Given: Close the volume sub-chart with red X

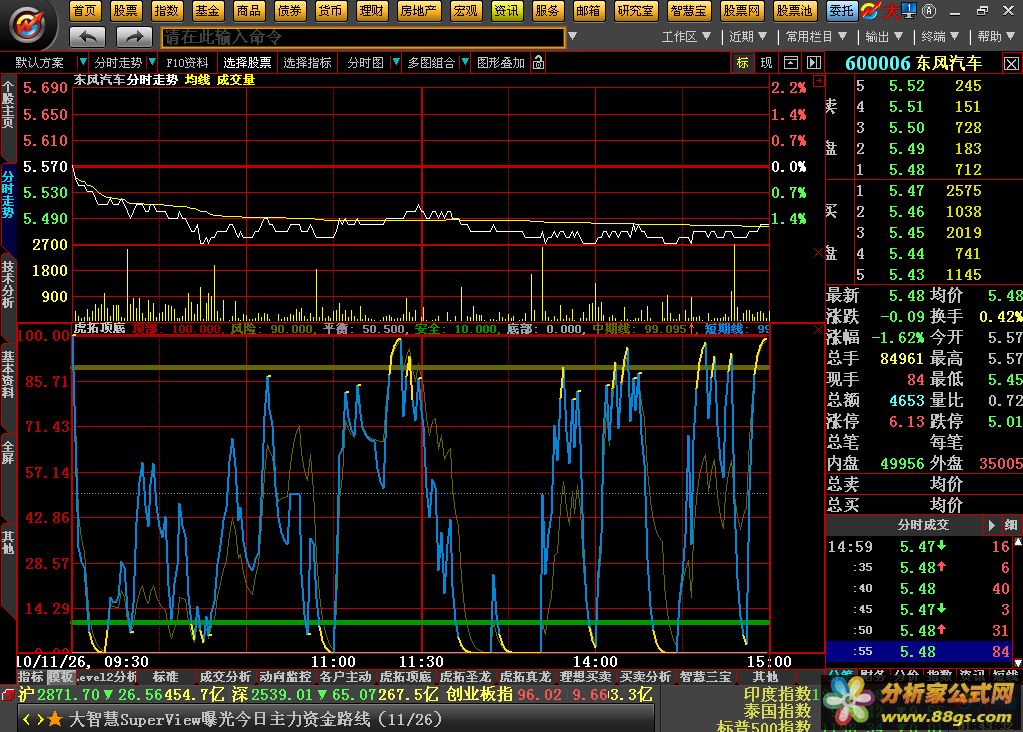Looking at the screenshot, I should 819,252.
